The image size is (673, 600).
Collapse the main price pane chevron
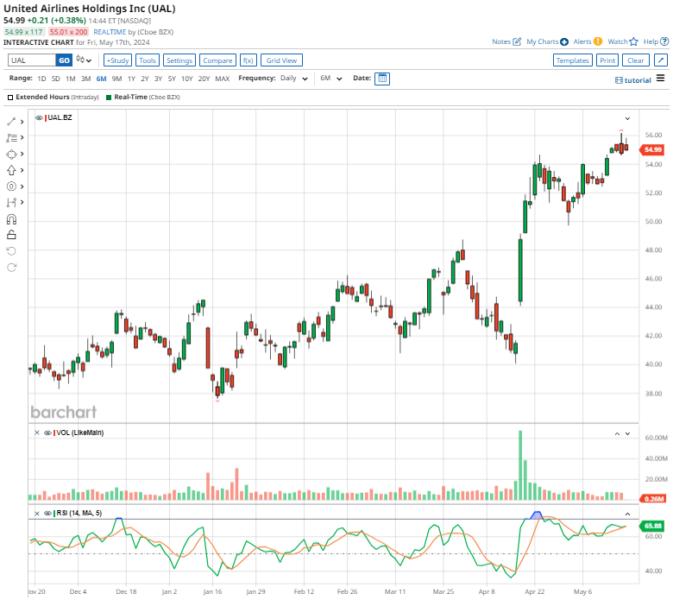pos(628,118)
